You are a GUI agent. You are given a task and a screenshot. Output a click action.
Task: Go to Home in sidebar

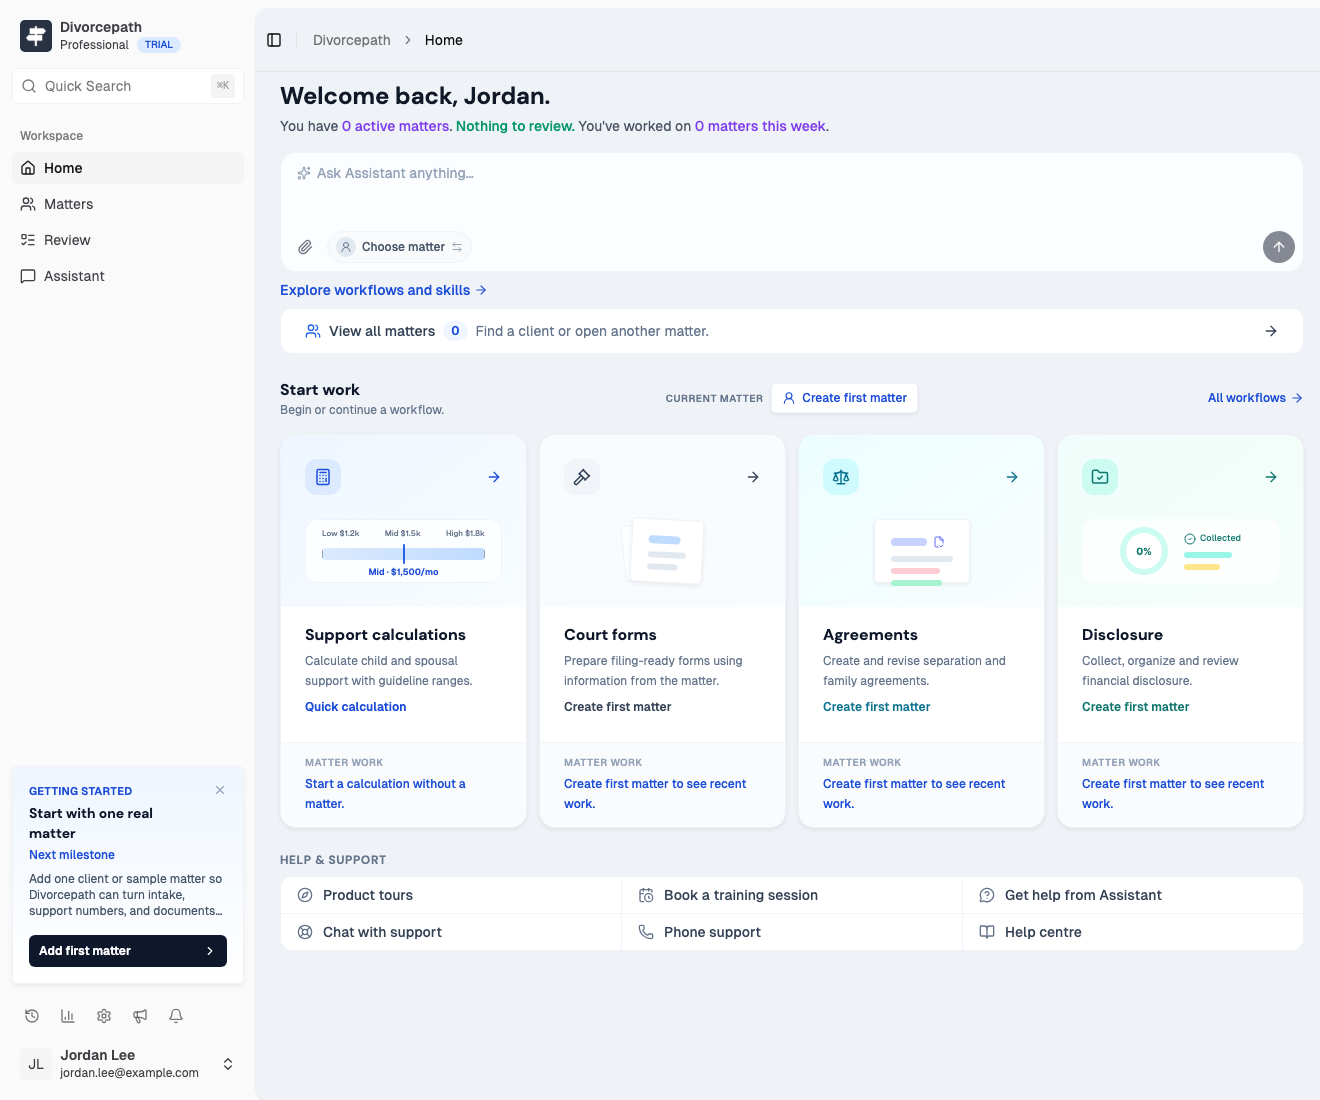coord(128,168)
